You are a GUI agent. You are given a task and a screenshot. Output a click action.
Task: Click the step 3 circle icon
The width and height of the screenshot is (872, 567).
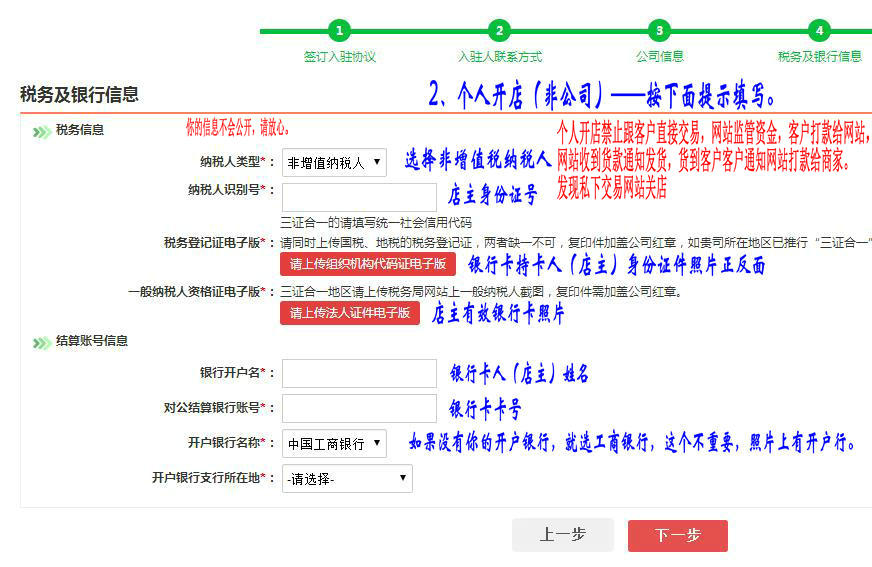pyautogui.click(x=659, y=31)
